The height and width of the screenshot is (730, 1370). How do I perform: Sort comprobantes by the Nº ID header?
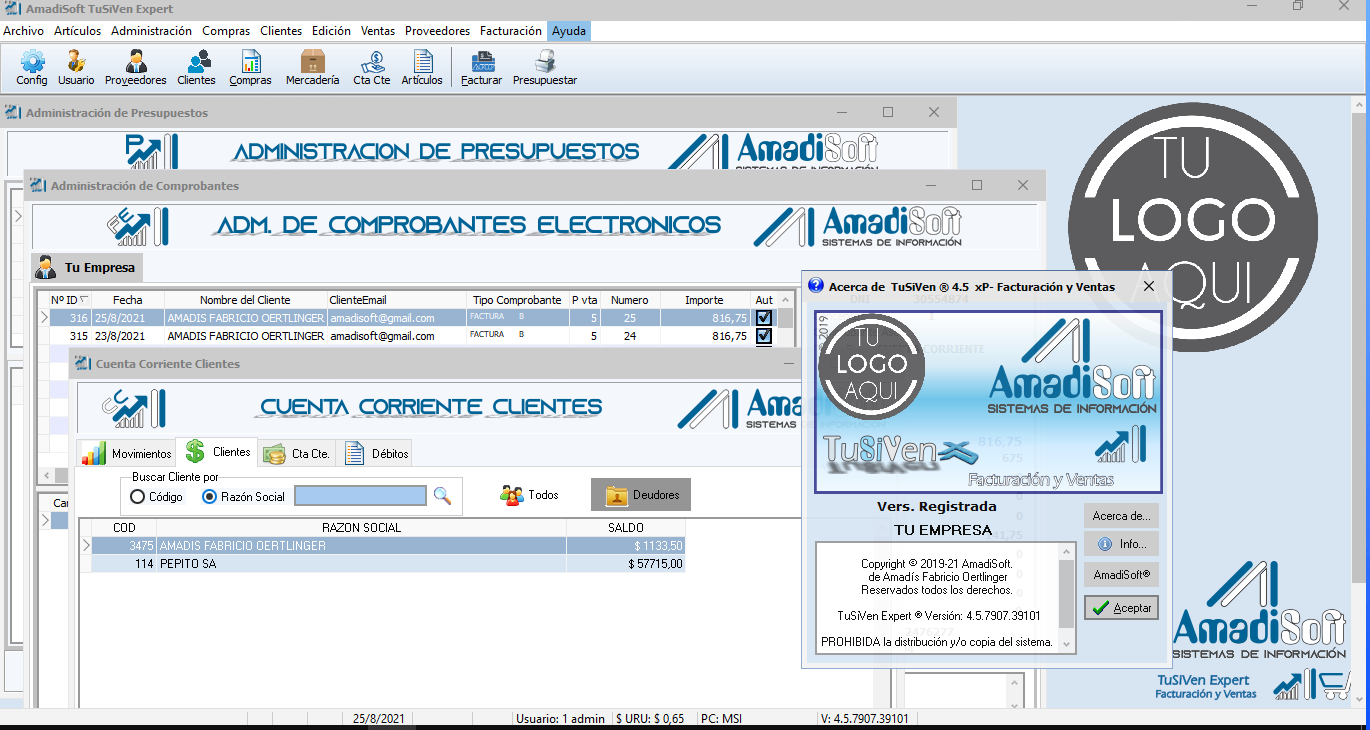(70, 300)
